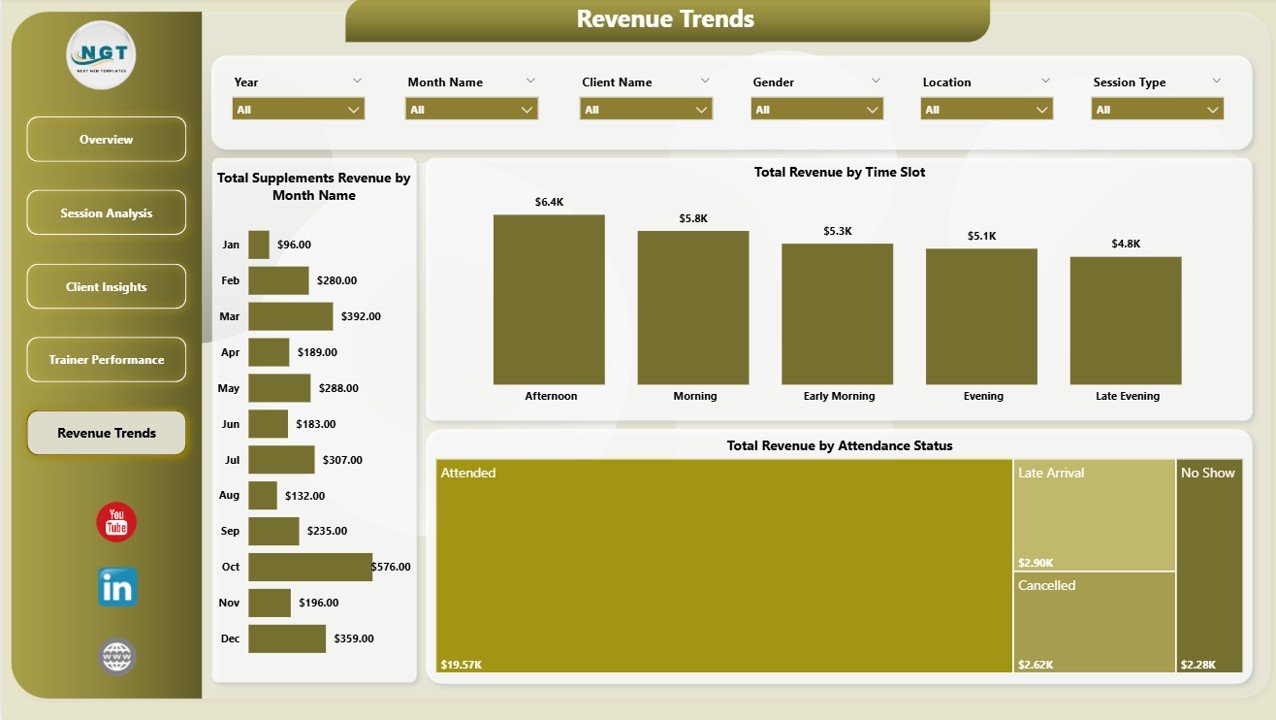Open the Trainer Performance page

click(105, 359)
